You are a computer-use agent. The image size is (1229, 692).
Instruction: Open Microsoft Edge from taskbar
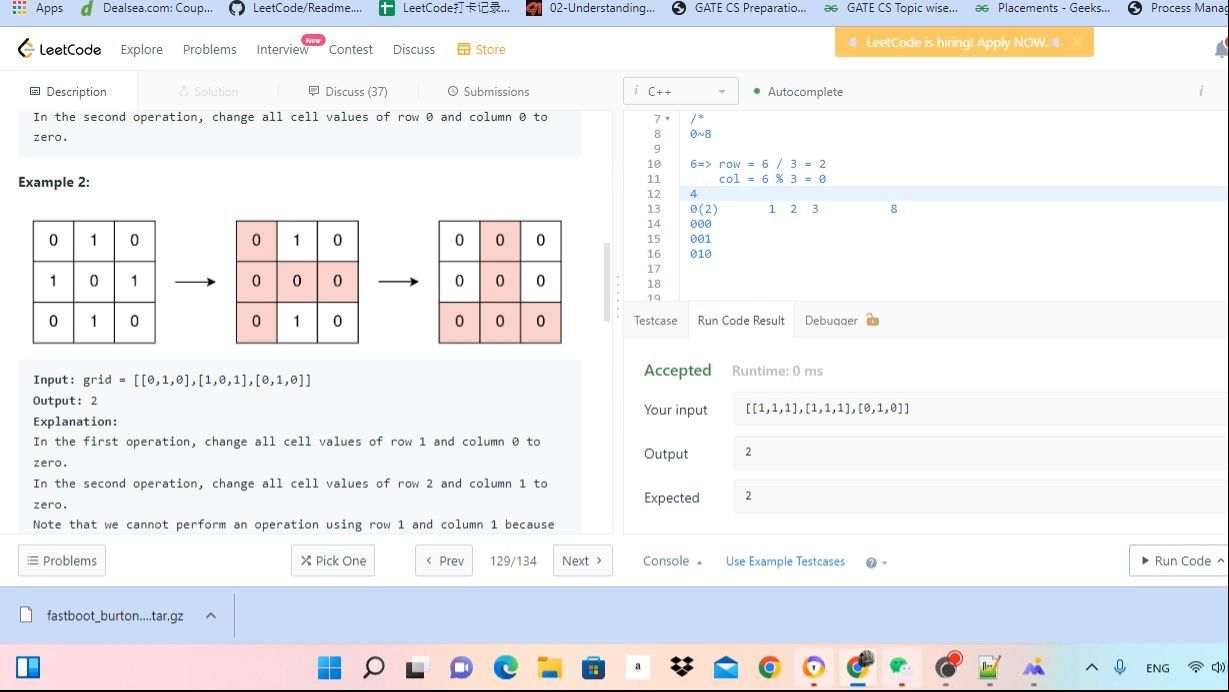pyautogui.click(x=505, y=667)
